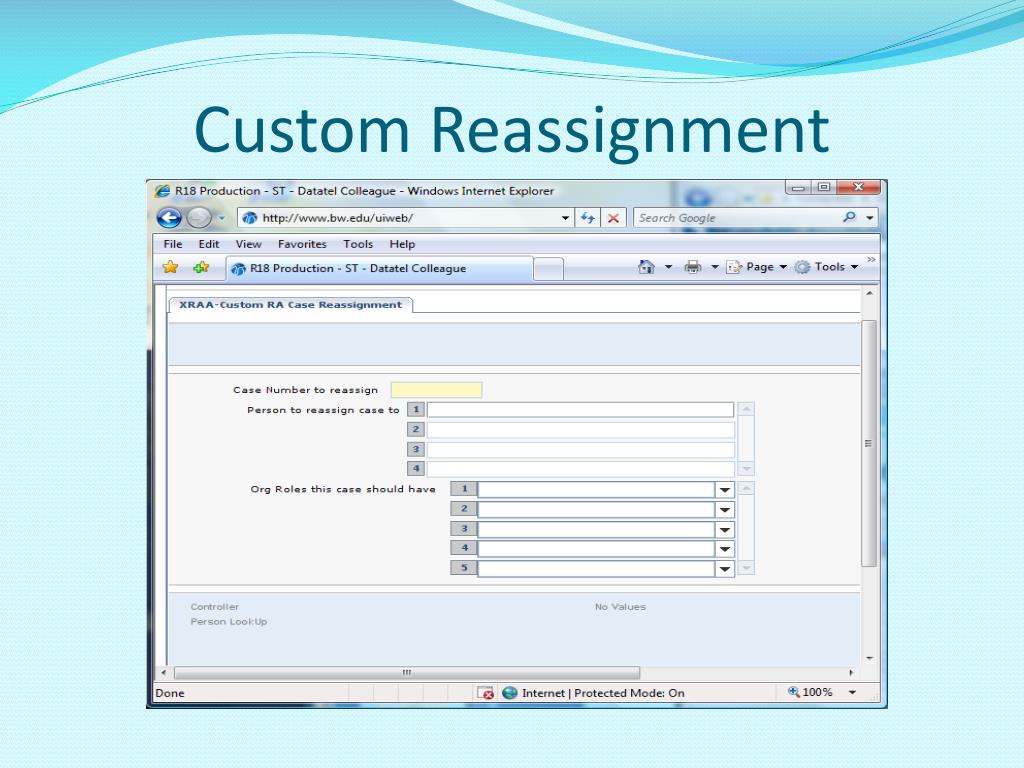Expand the address bar URL history dropdown

pos(566,218)
